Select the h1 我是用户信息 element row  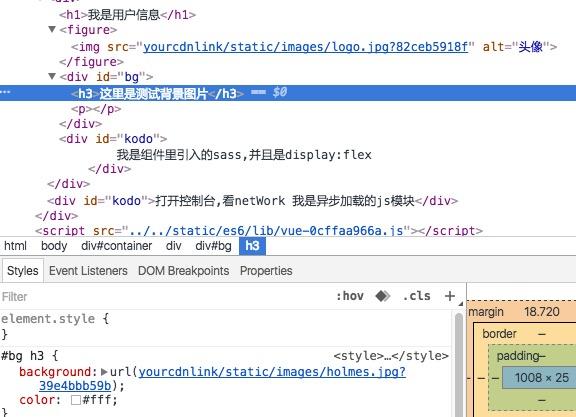point(127,15)
